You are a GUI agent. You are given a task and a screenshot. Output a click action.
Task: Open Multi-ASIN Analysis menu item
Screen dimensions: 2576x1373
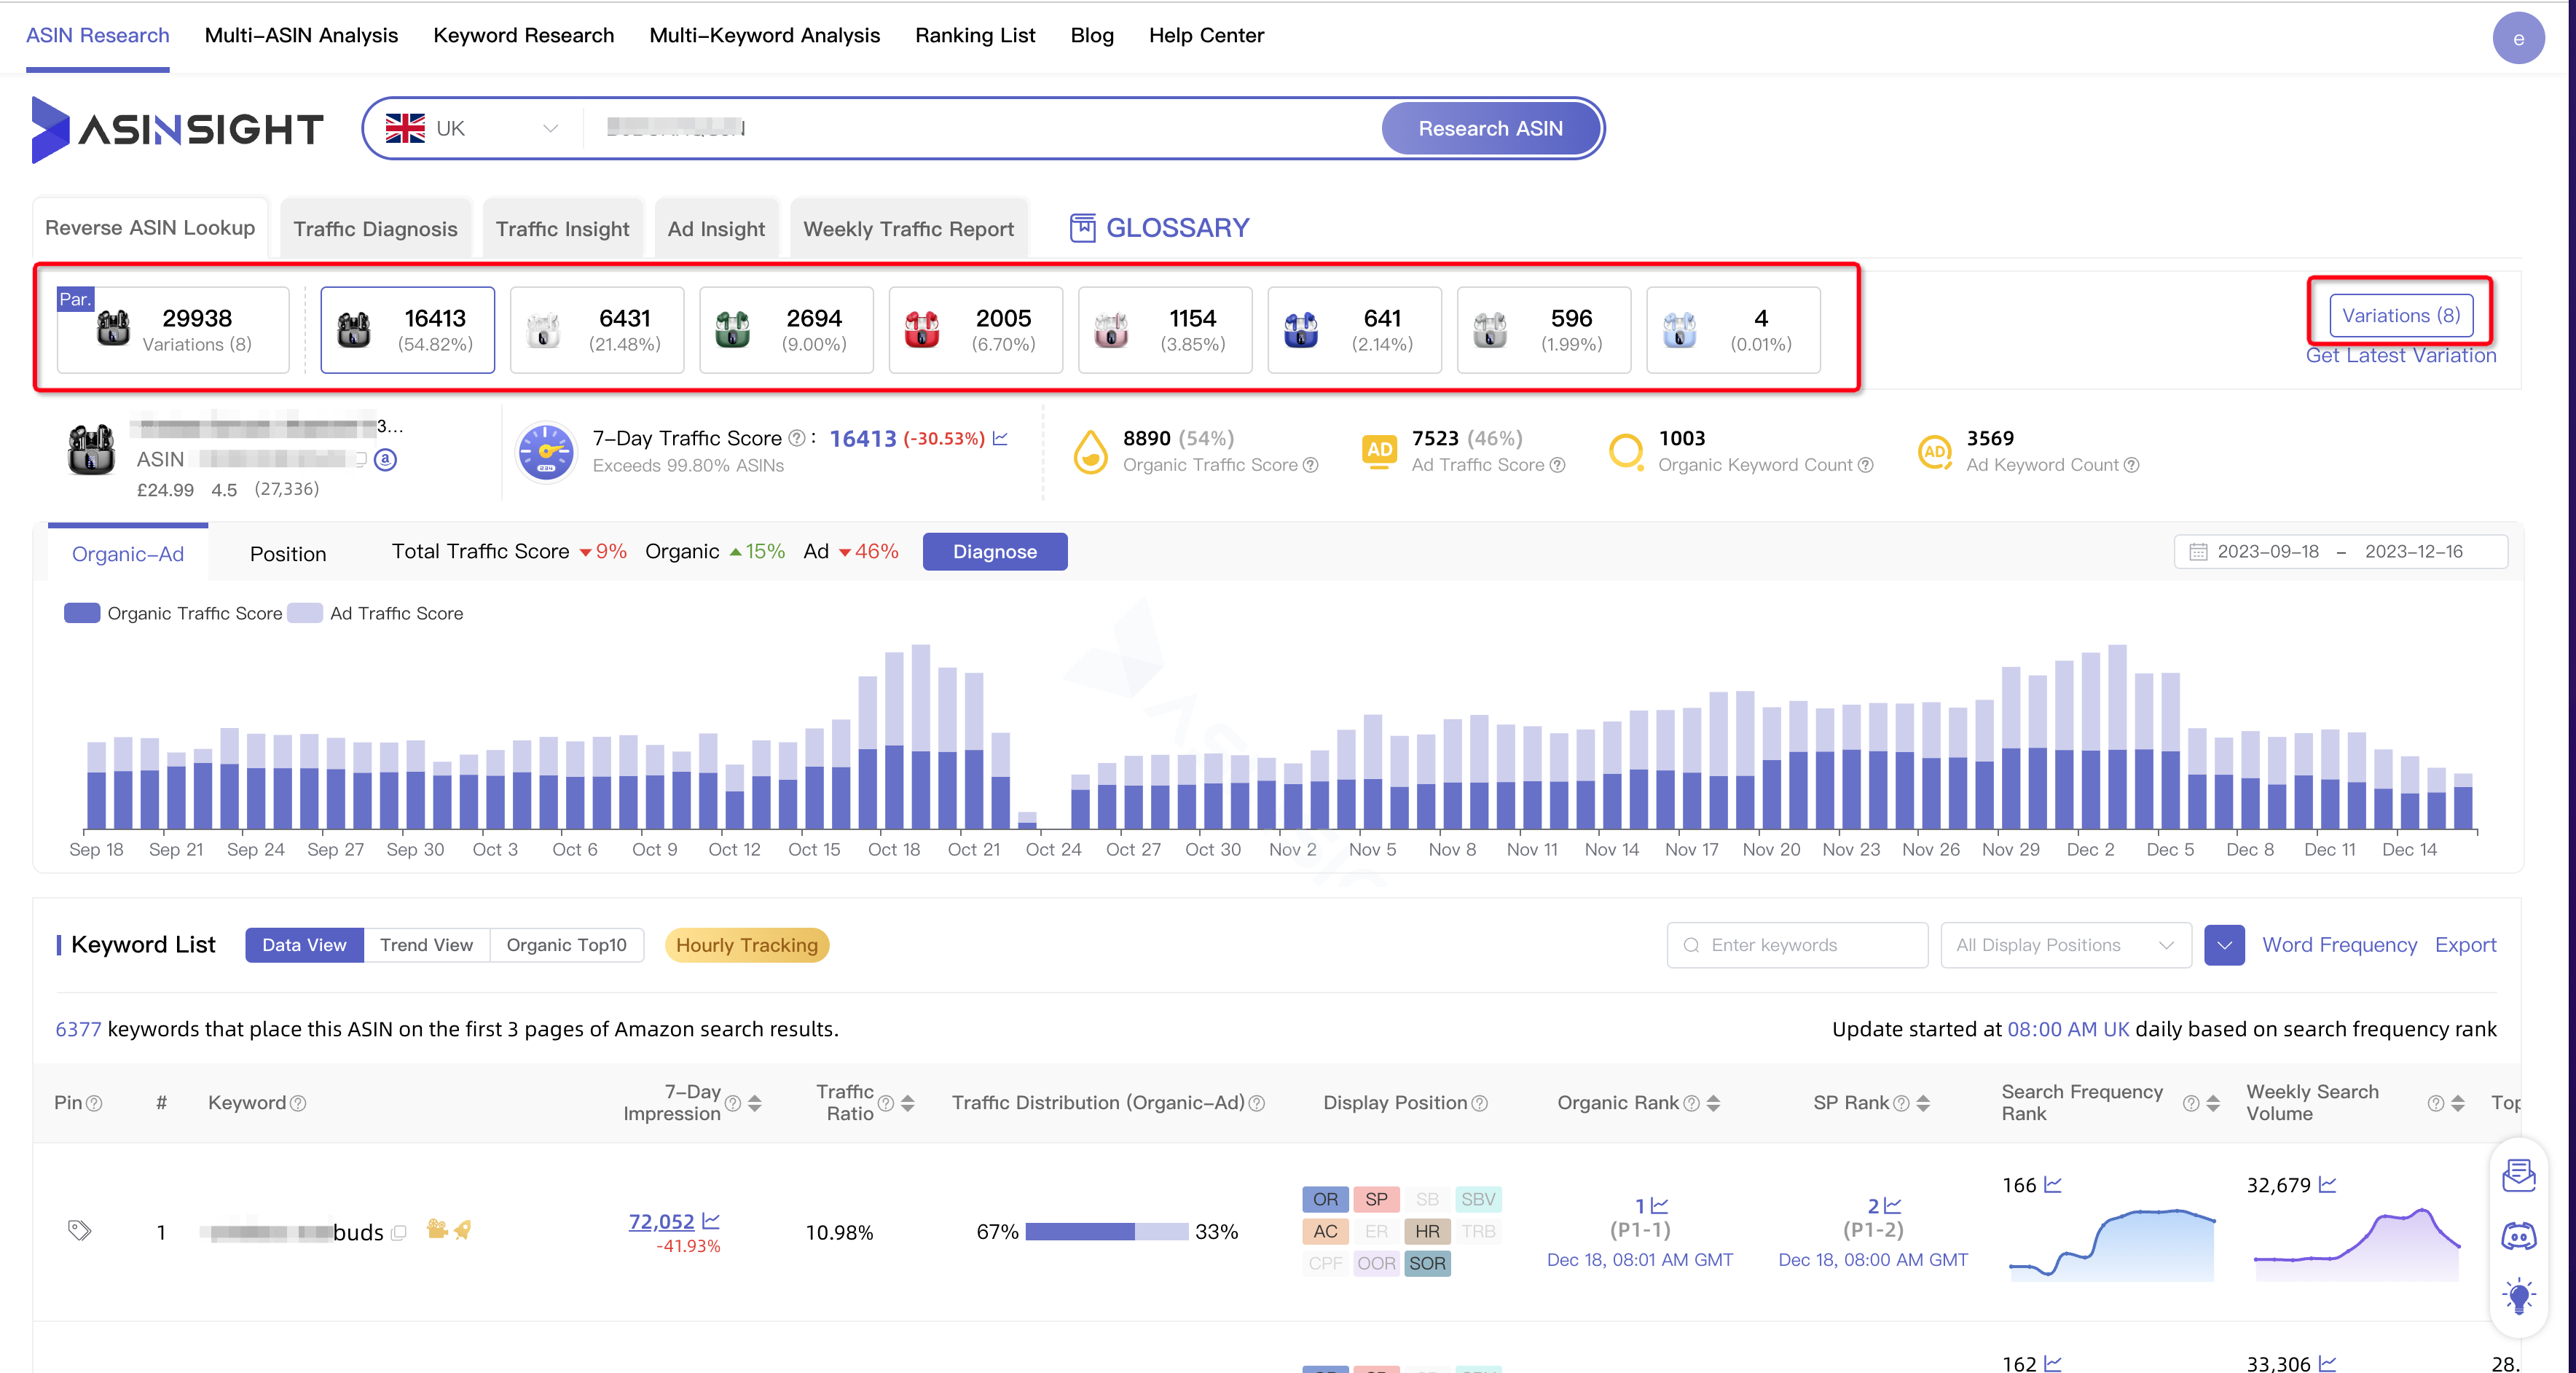click(x=301, y=35)
